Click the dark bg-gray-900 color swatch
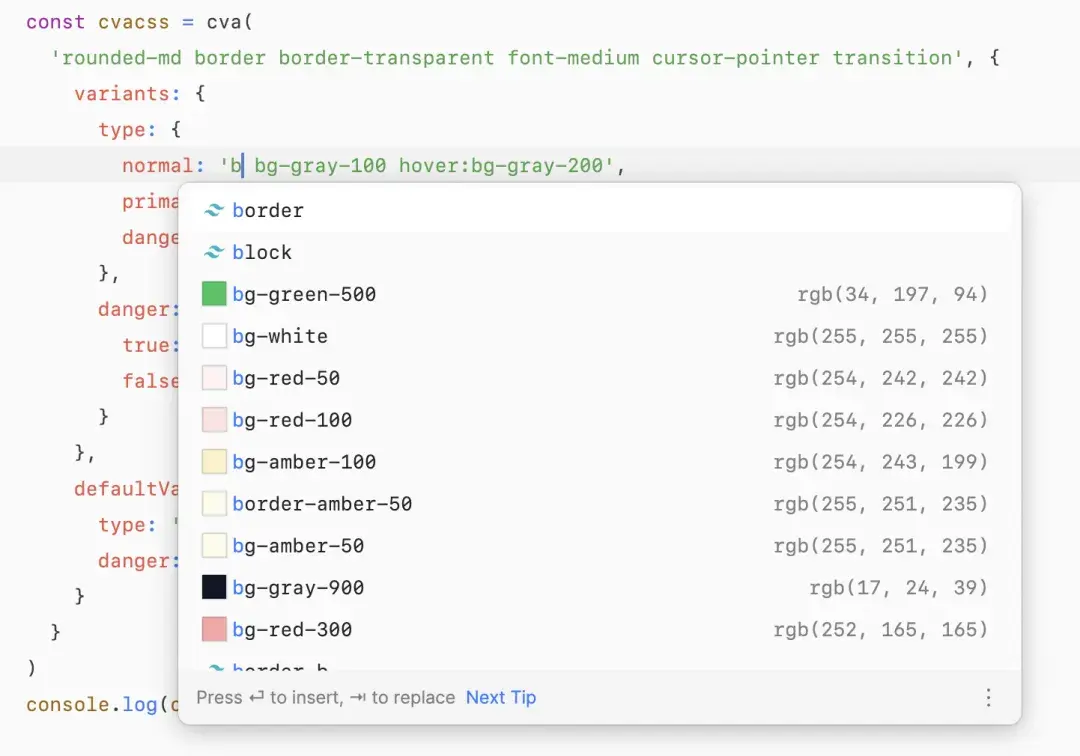 click(x=214, y=587)
